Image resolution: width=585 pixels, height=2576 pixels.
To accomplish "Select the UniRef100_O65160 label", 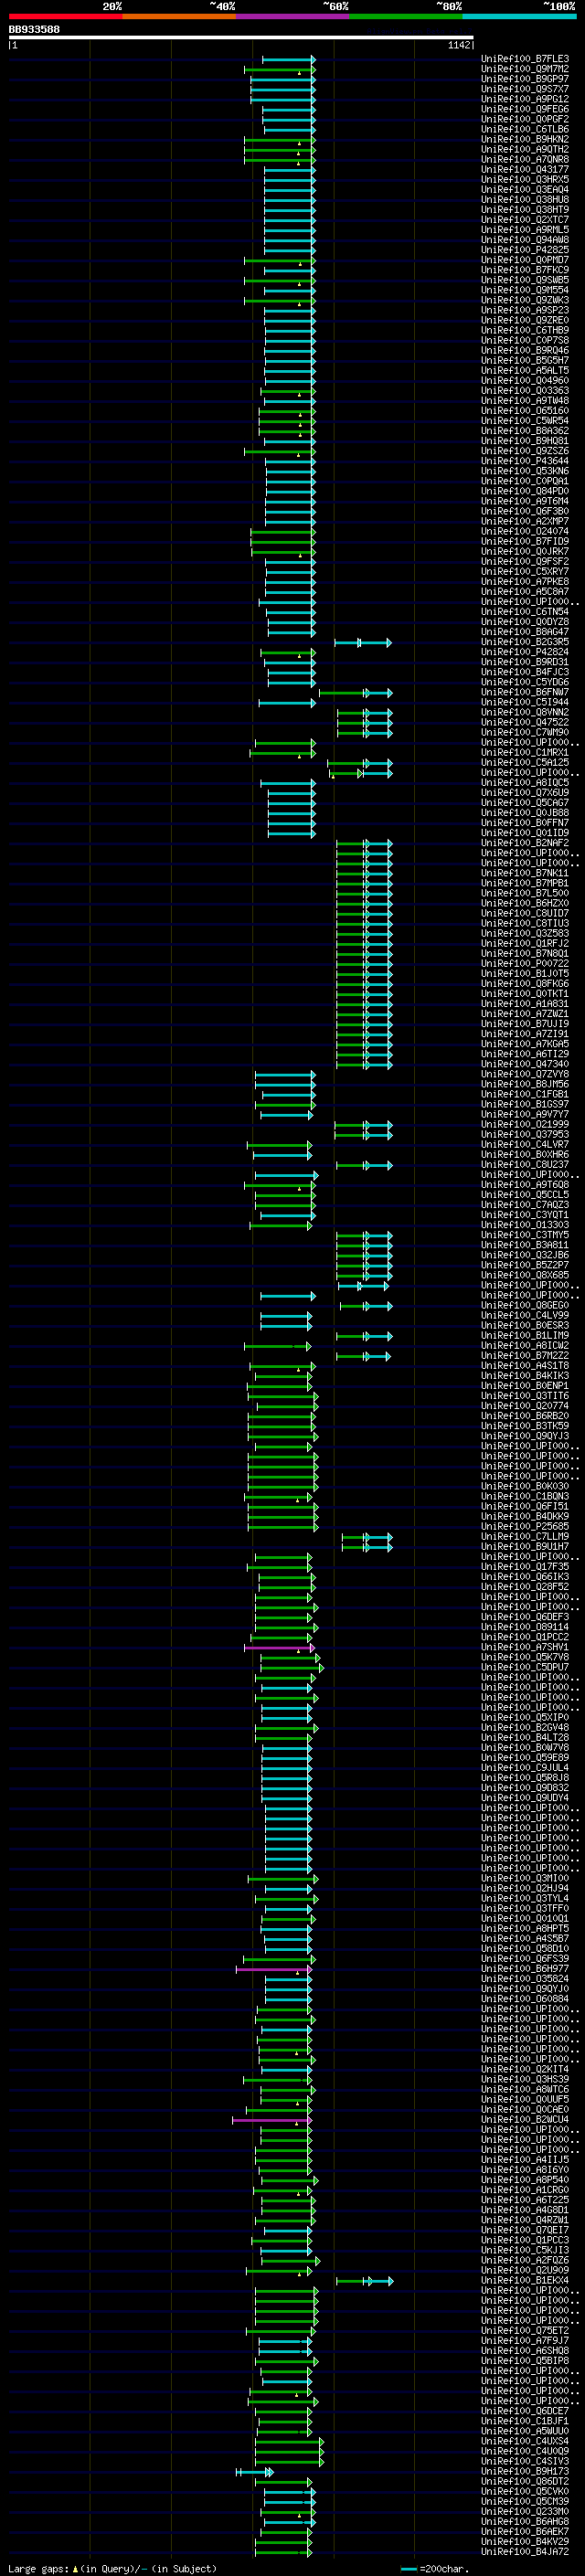I will (525, 411).
